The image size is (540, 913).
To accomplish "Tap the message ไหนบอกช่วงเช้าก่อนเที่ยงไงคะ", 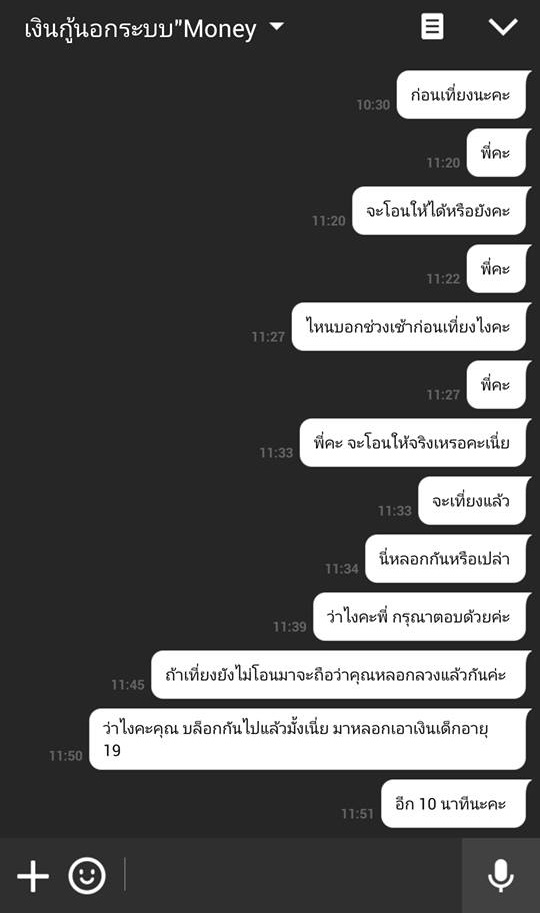I will (x=411, y=327).
